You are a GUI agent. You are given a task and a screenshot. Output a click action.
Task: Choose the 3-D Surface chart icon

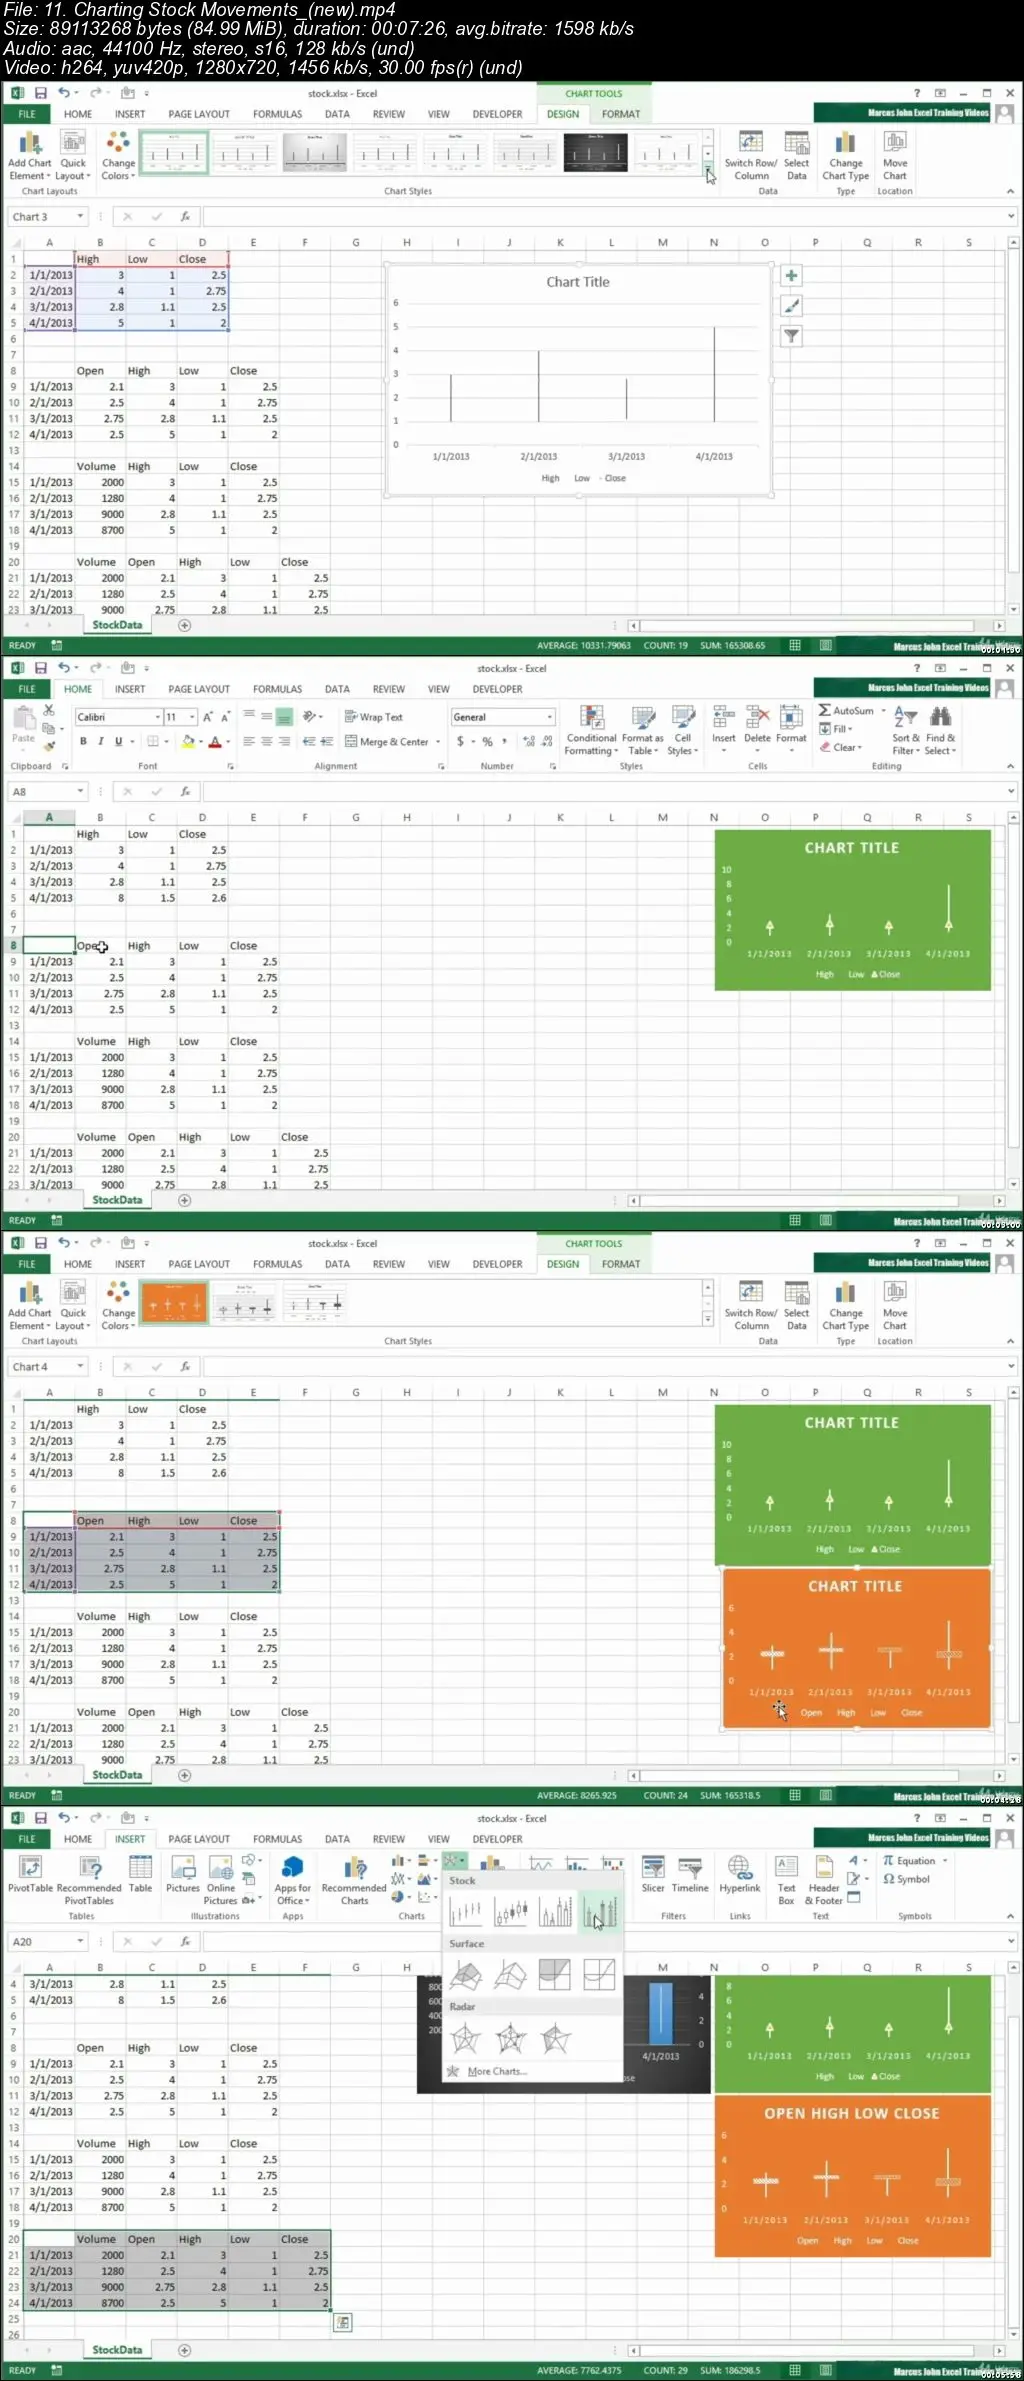pyautogui.click(x=466, y=1975)
